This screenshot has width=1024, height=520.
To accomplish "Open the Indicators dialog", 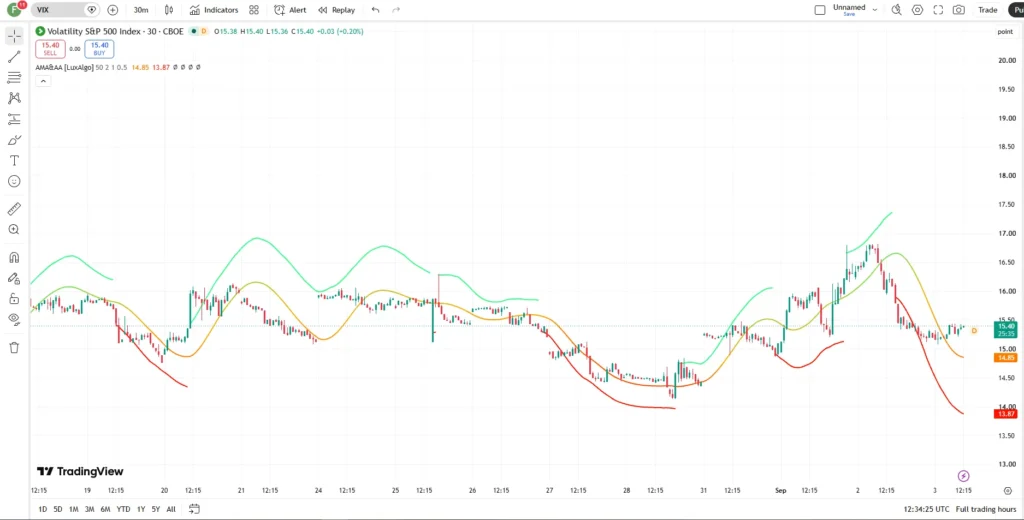I will coord(214,10).
